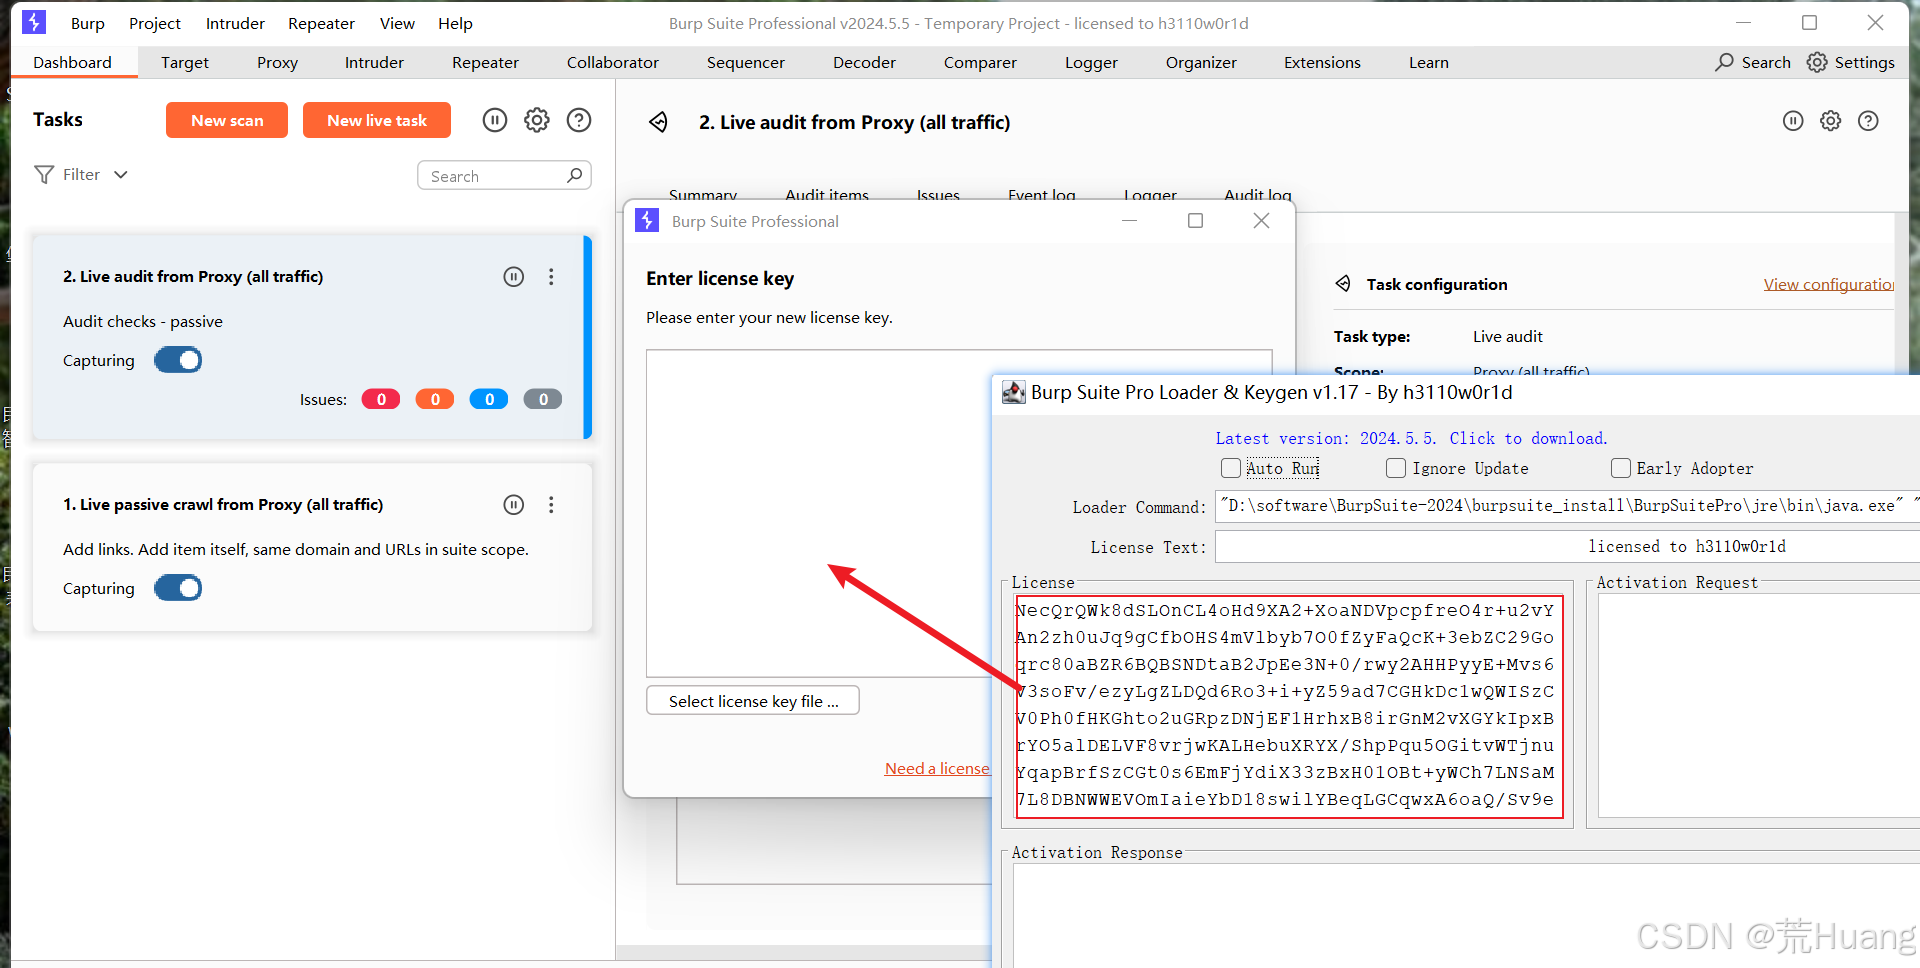Minimize the Enter license key dialog

1130,220
